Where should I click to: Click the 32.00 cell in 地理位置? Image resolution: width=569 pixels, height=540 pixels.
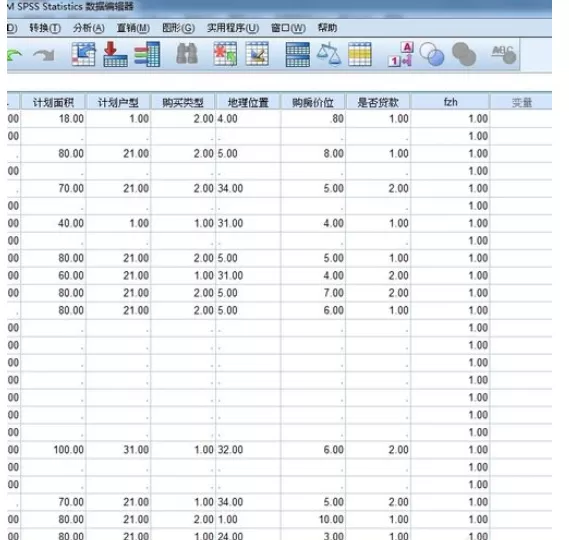coord(248,450)
